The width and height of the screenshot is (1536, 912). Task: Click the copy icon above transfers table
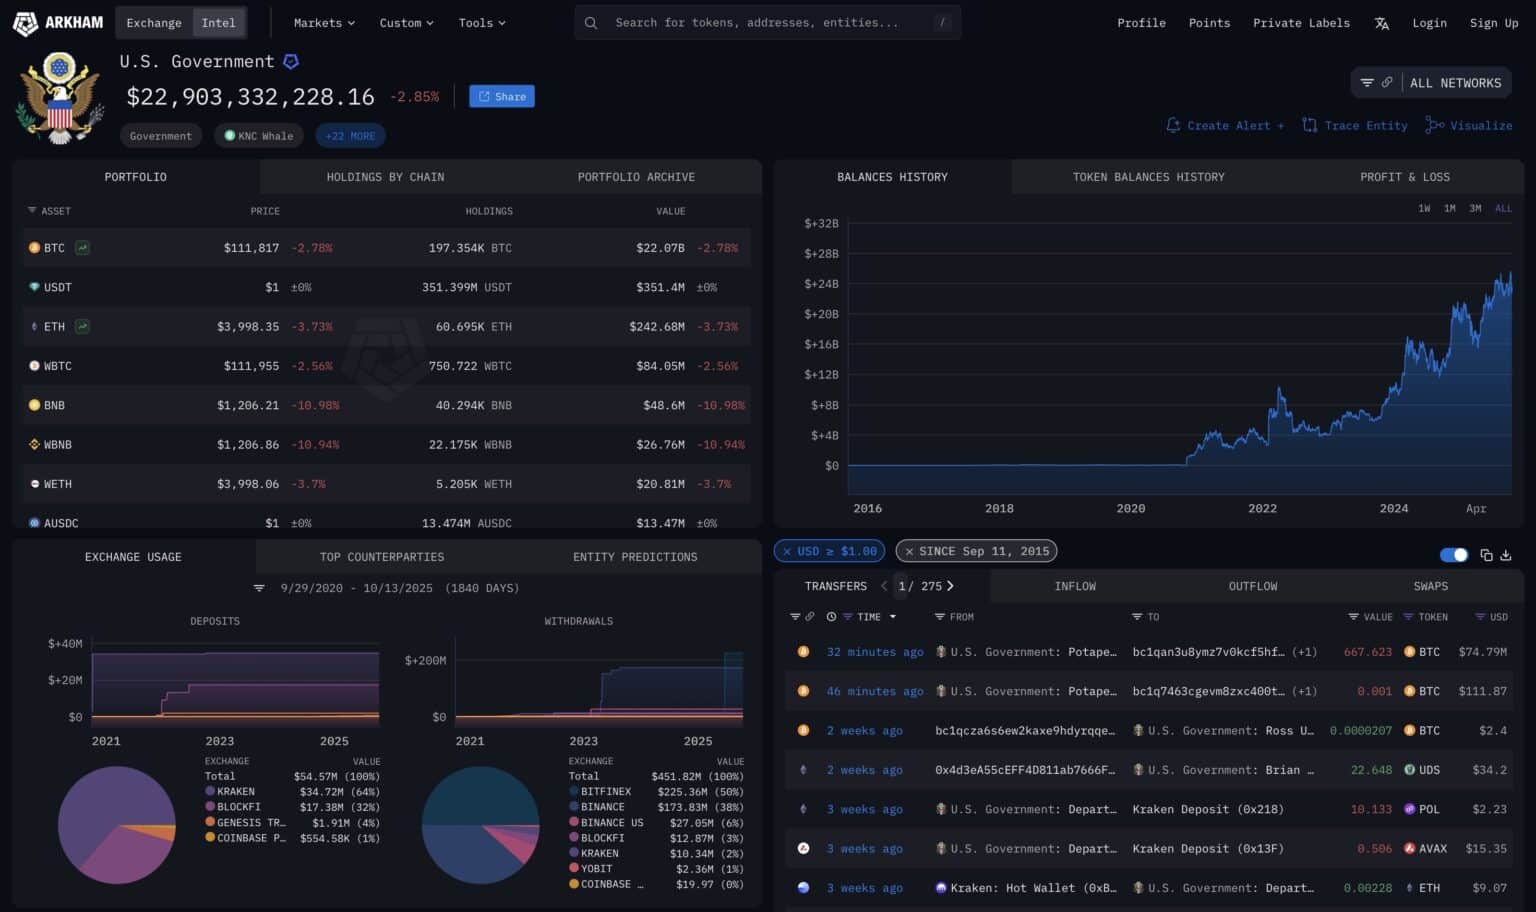click(x=1486, y=555)
